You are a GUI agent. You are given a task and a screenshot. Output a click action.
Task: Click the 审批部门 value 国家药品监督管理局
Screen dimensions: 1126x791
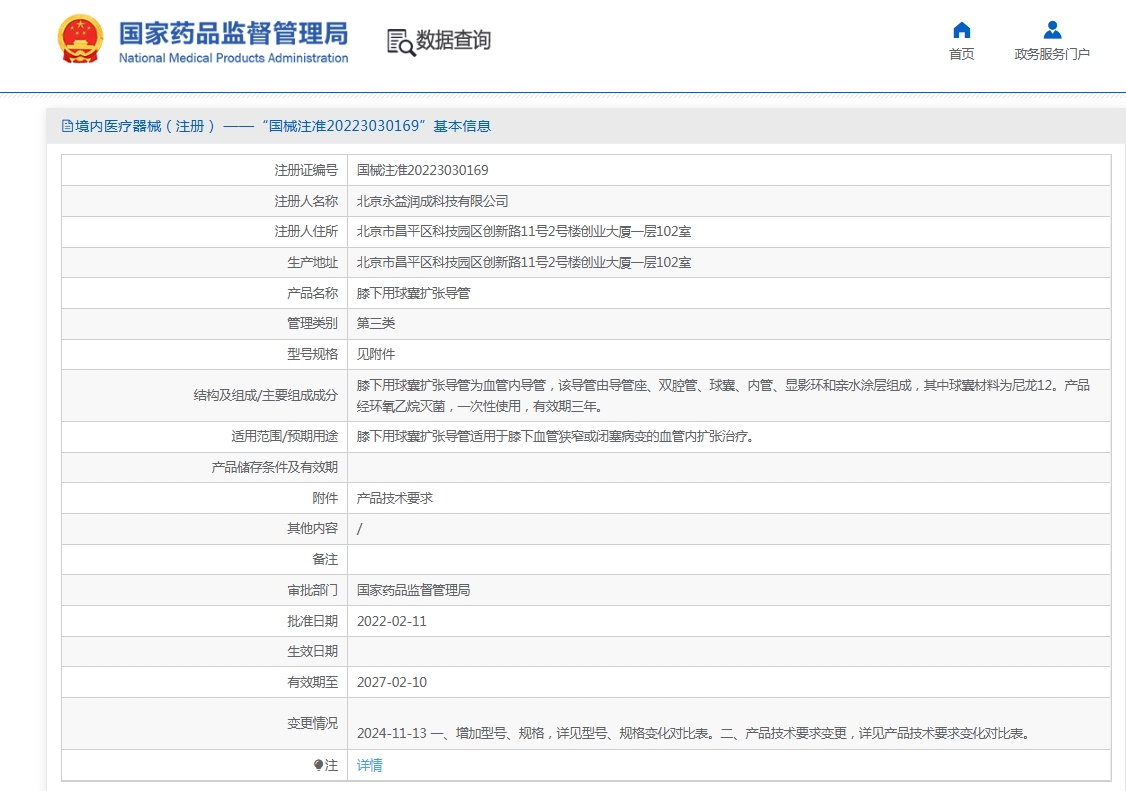tap(413, 590)
